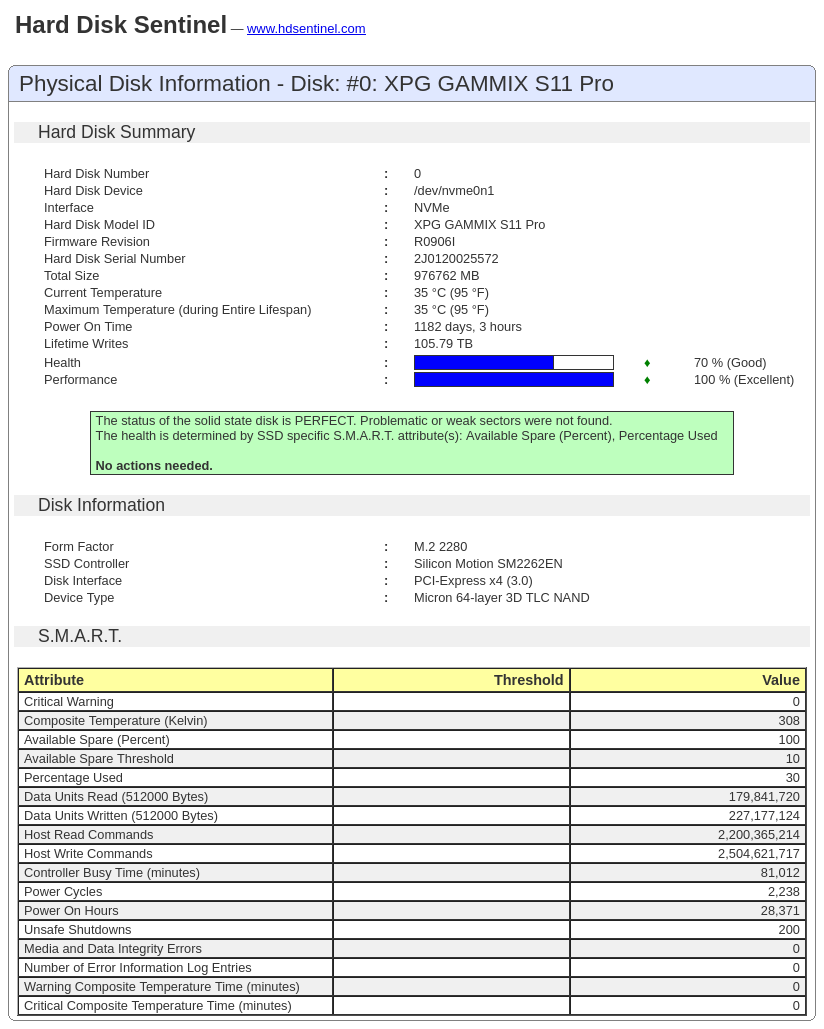
Task: Click Percentage Used value 30
Action: (793, 778)
